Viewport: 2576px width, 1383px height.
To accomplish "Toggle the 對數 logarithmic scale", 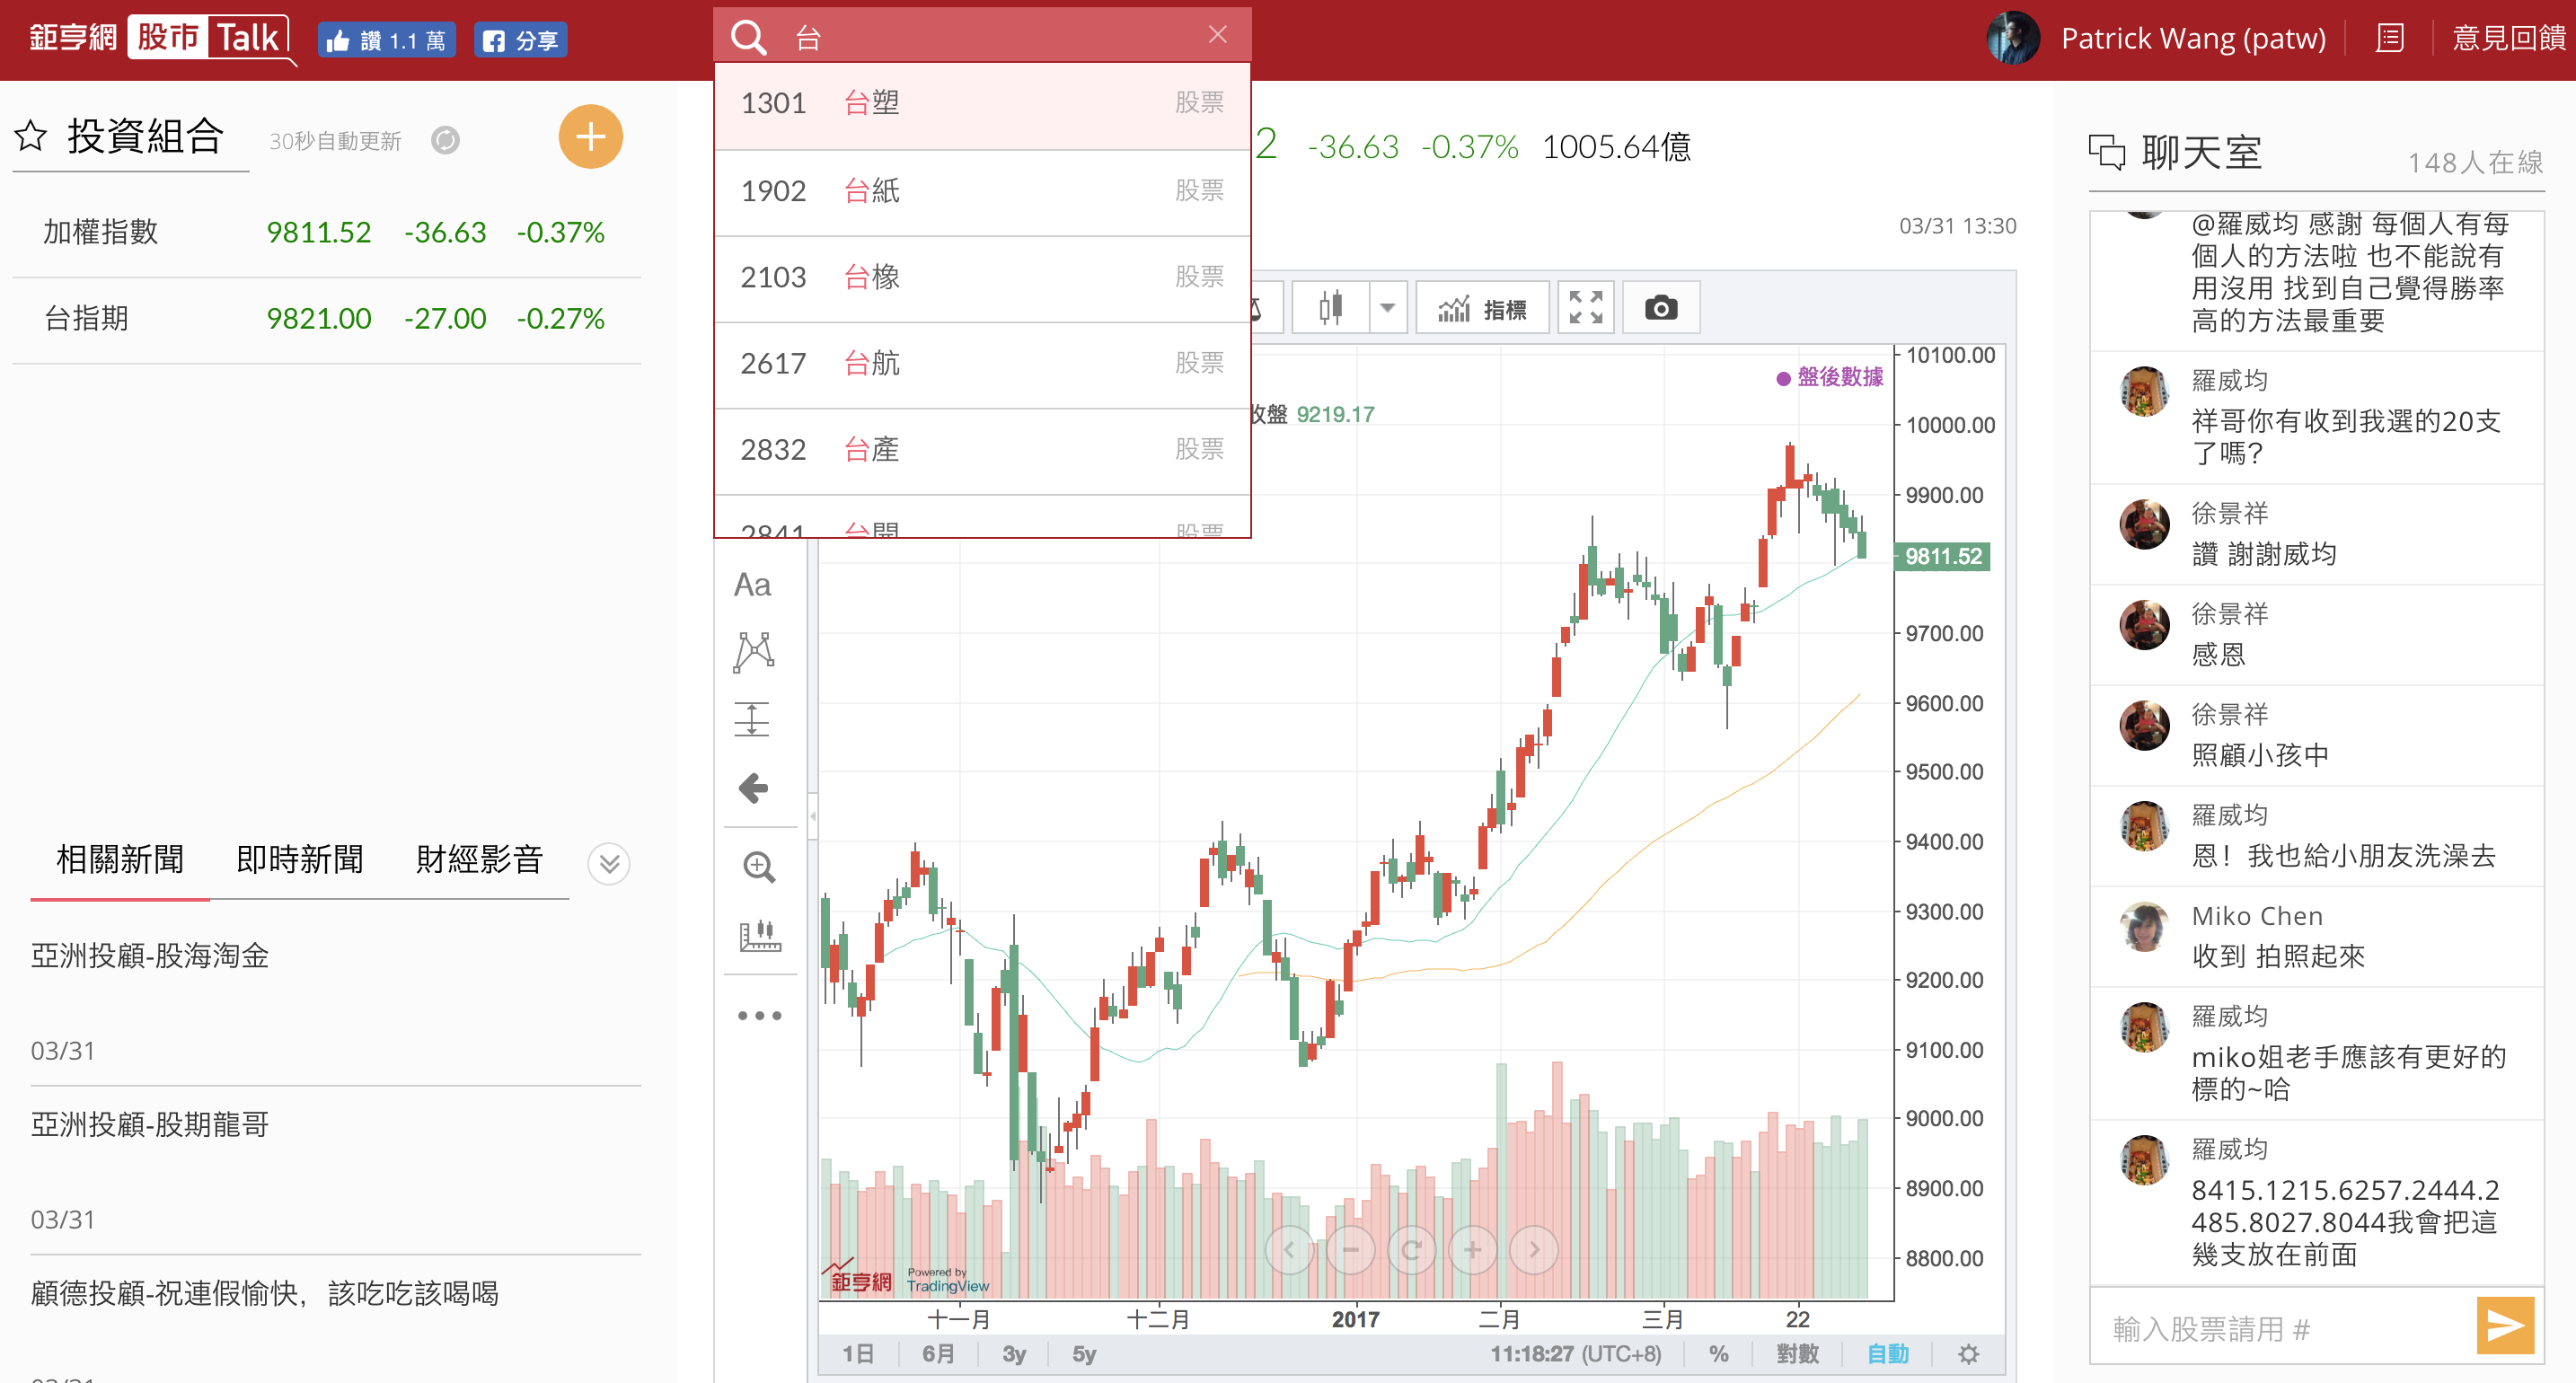I will click(x=1797, y=1354).
